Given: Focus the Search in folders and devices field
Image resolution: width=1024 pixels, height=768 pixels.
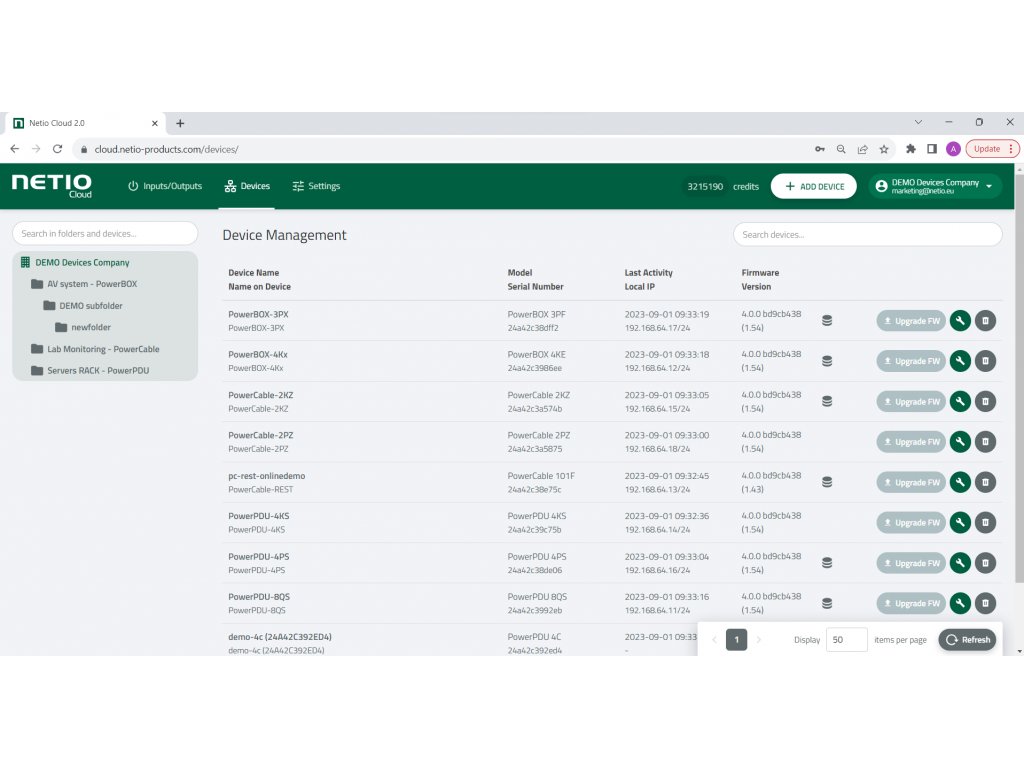Looking at the screenshot, I should 105,233.
